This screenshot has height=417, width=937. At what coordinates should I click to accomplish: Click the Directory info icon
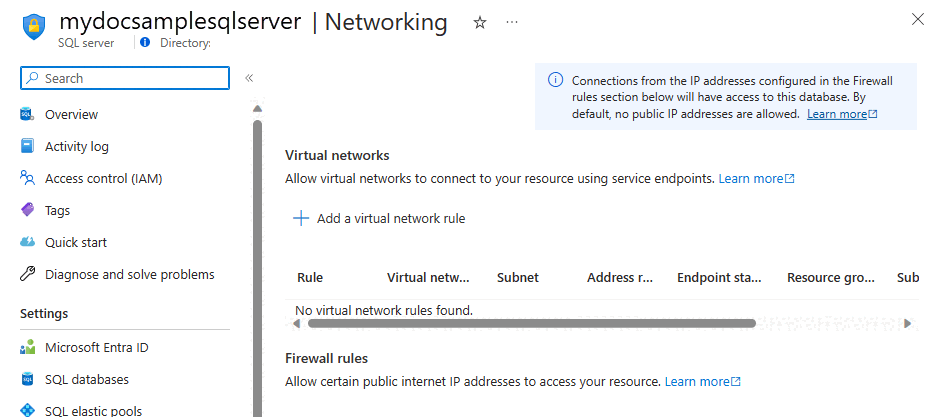[x=145, y=42]
